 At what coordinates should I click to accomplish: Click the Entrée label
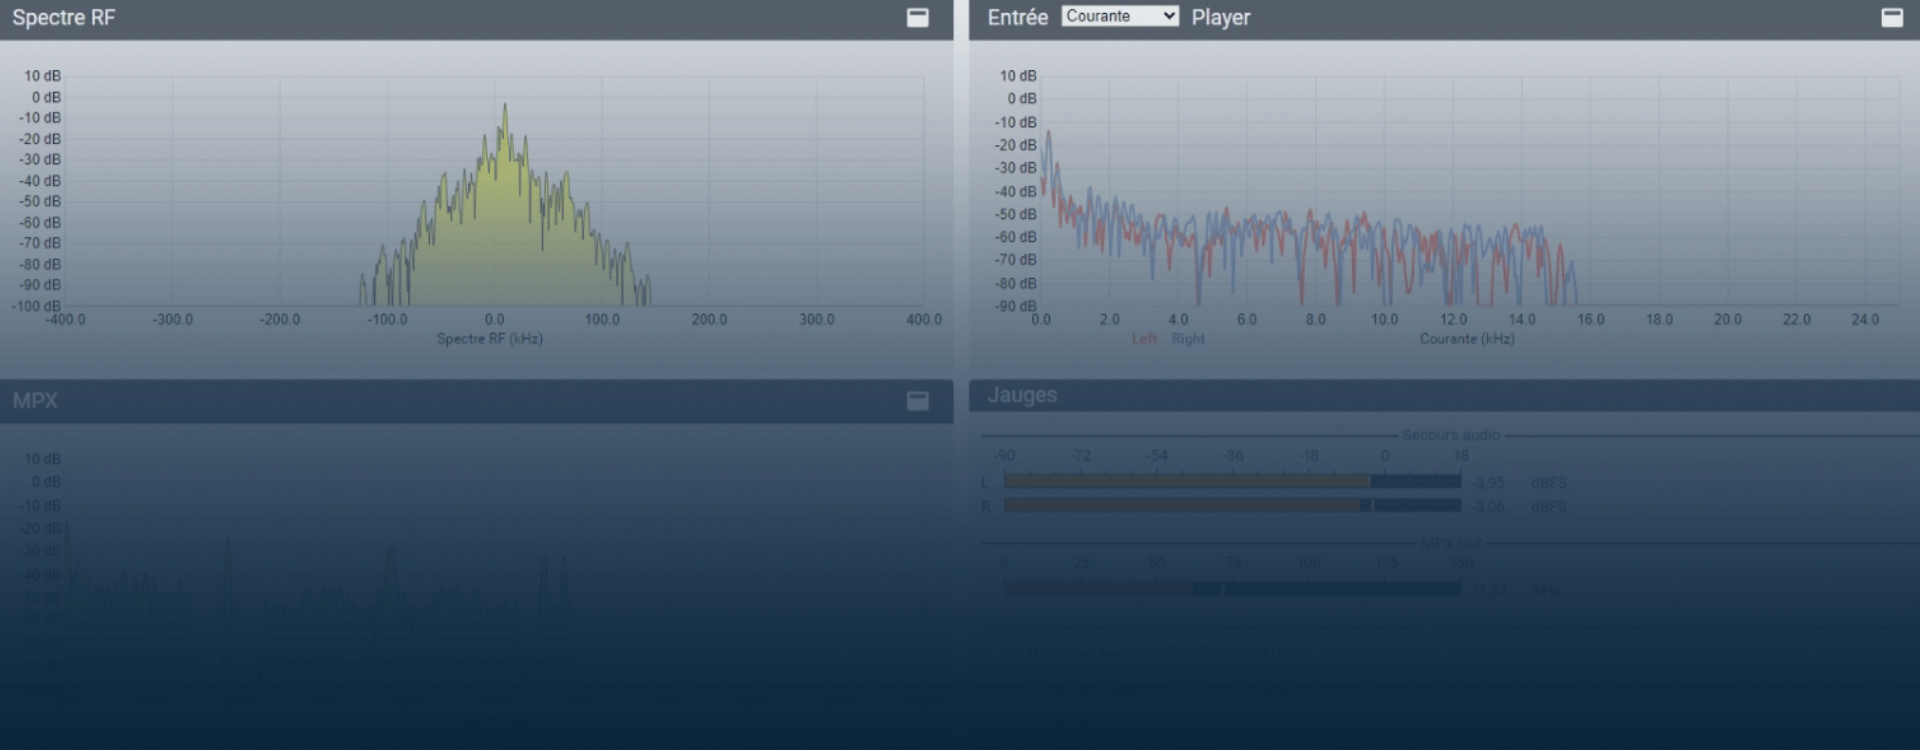(x=1017, y=18)
